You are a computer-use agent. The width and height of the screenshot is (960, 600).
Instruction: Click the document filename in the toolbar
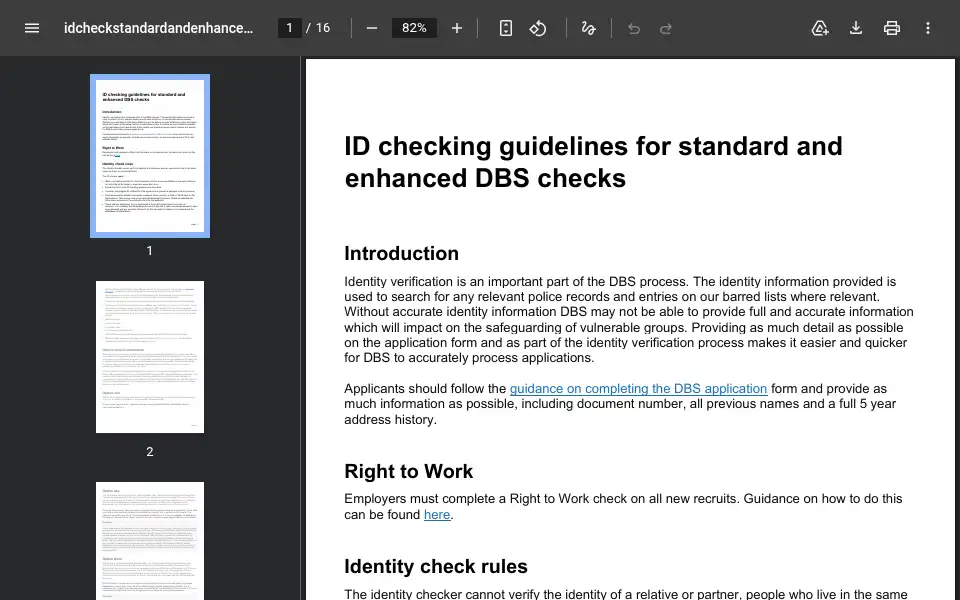158,28
